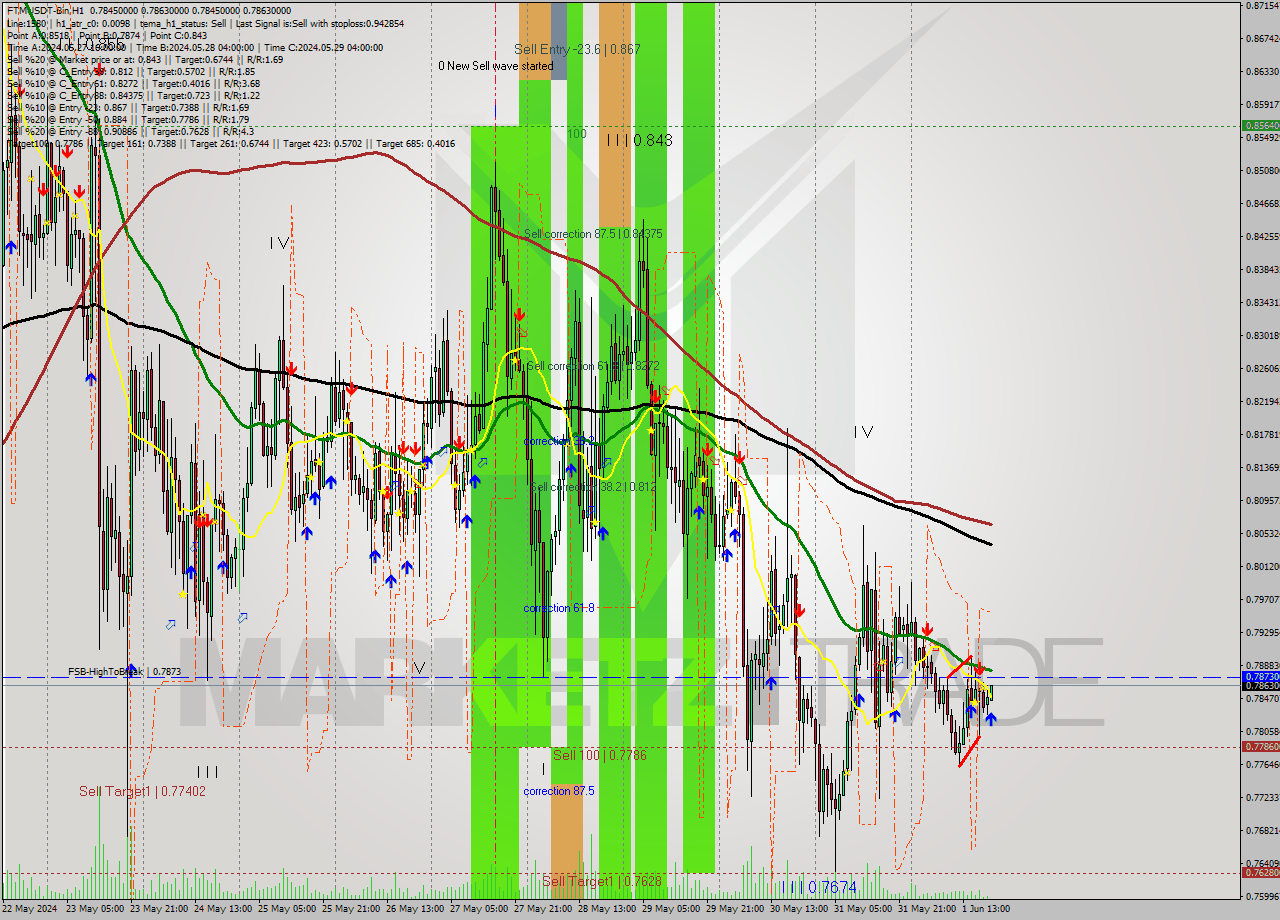Click the blue 'correction 87.5' label
1280x920 pixels.
click(559, 791)
